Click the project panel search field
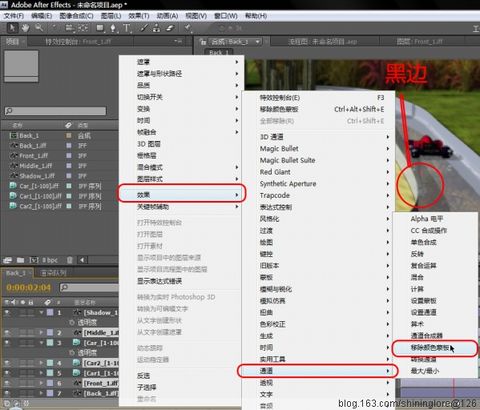Image resolution: width=480 pixels, height=410 pixels. tap(55, 111)
